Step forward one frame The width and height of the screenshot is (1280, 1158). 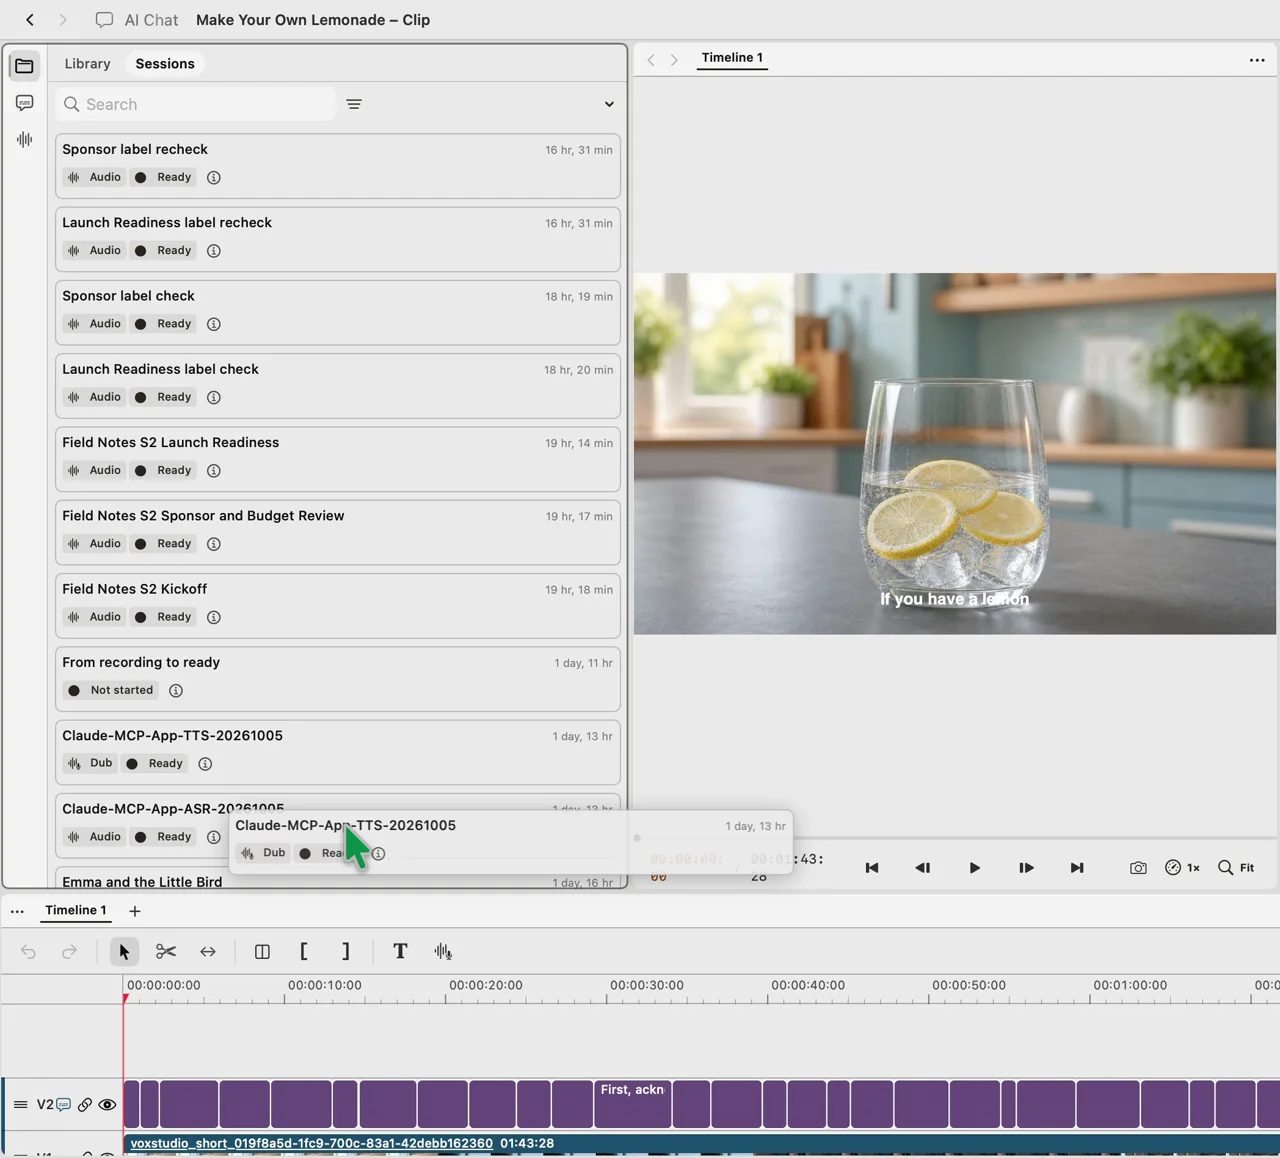[1026, 868]
